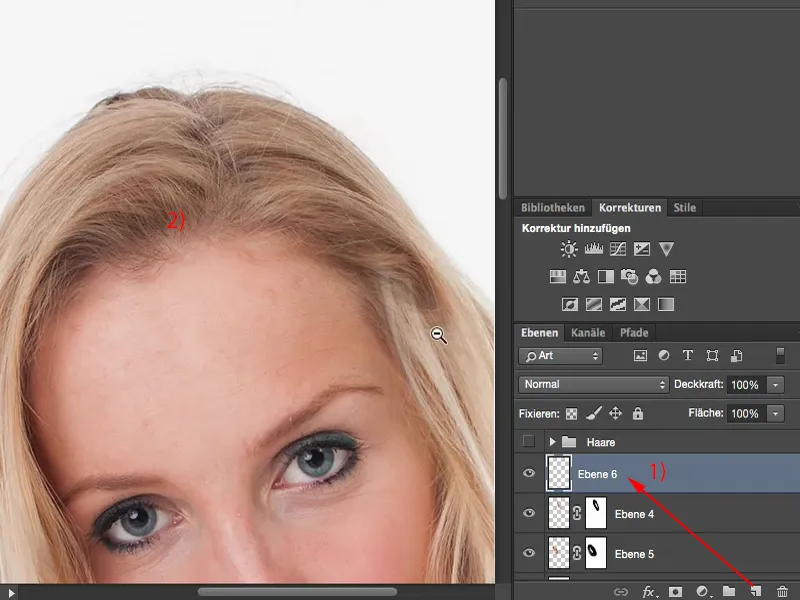Lock transparent pixels
Screen dimensions: 800x600
[x=571, y=414]
